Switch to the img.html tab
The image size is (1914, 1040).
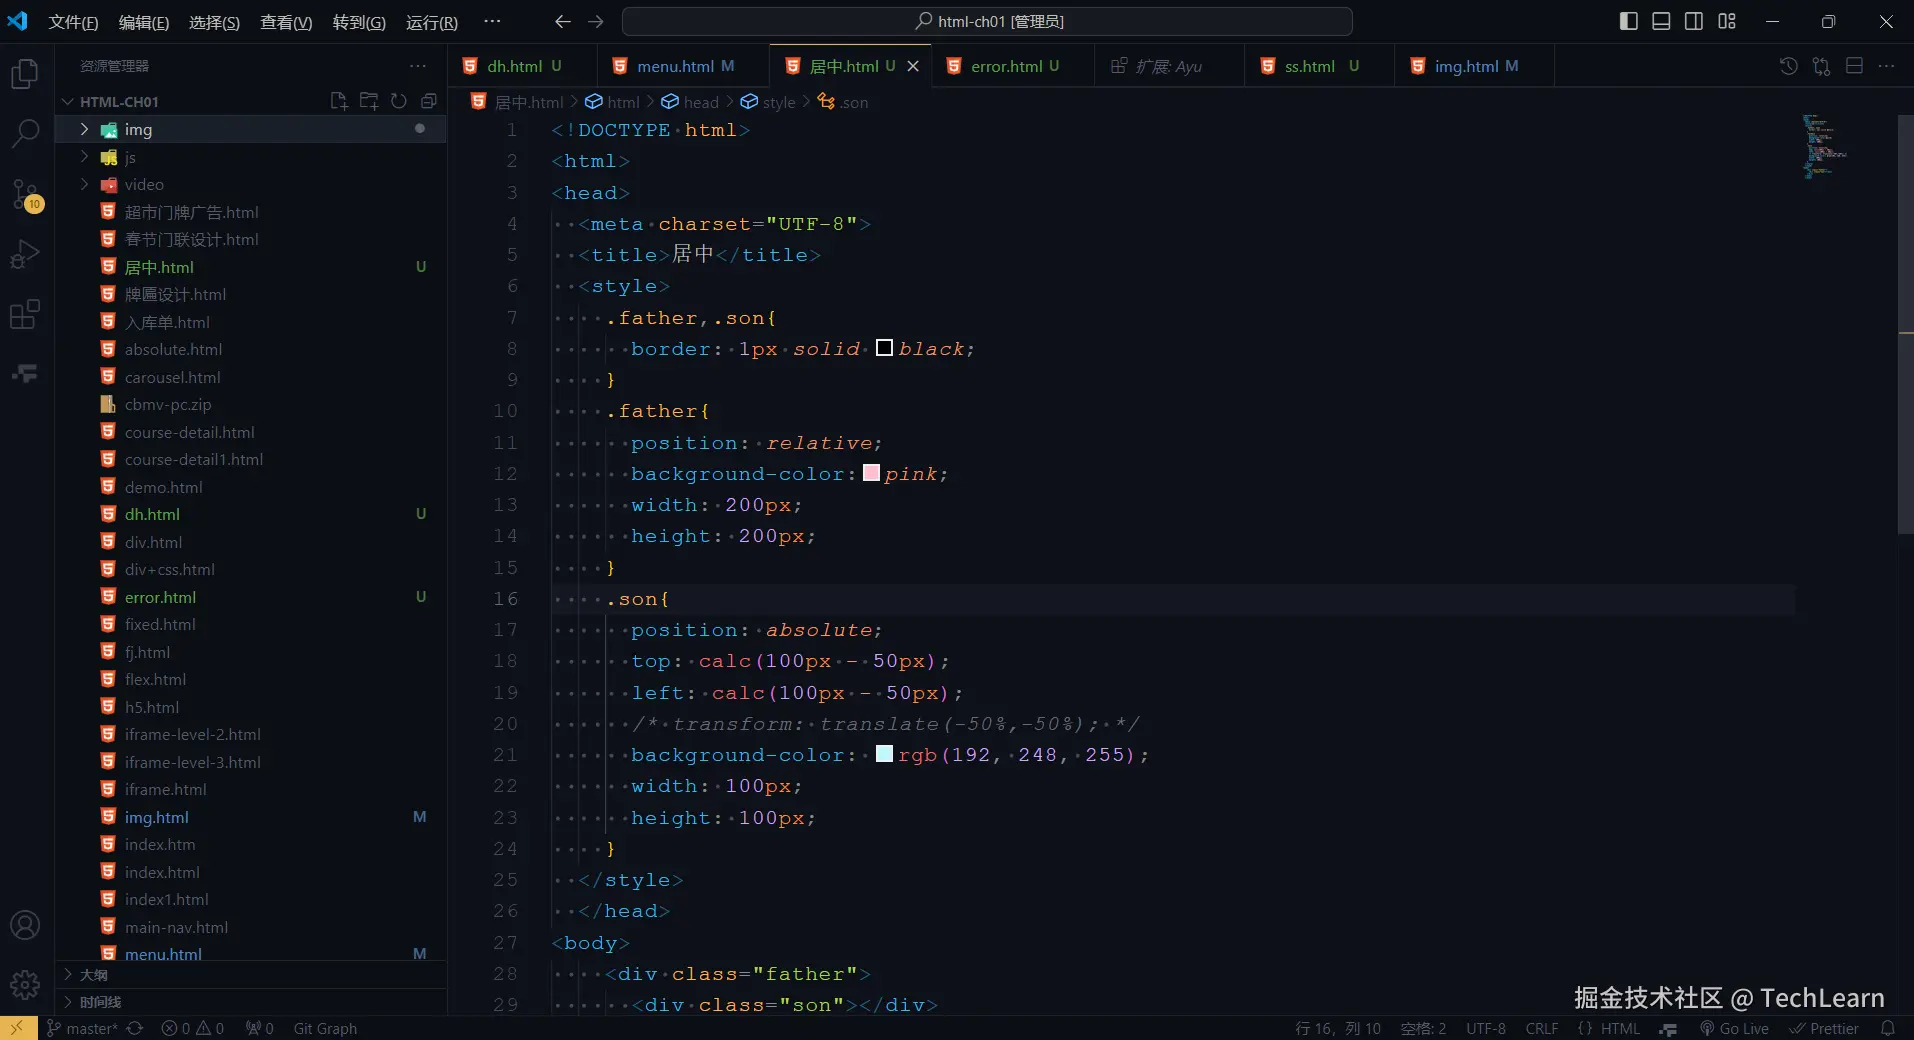point(1475,66)
